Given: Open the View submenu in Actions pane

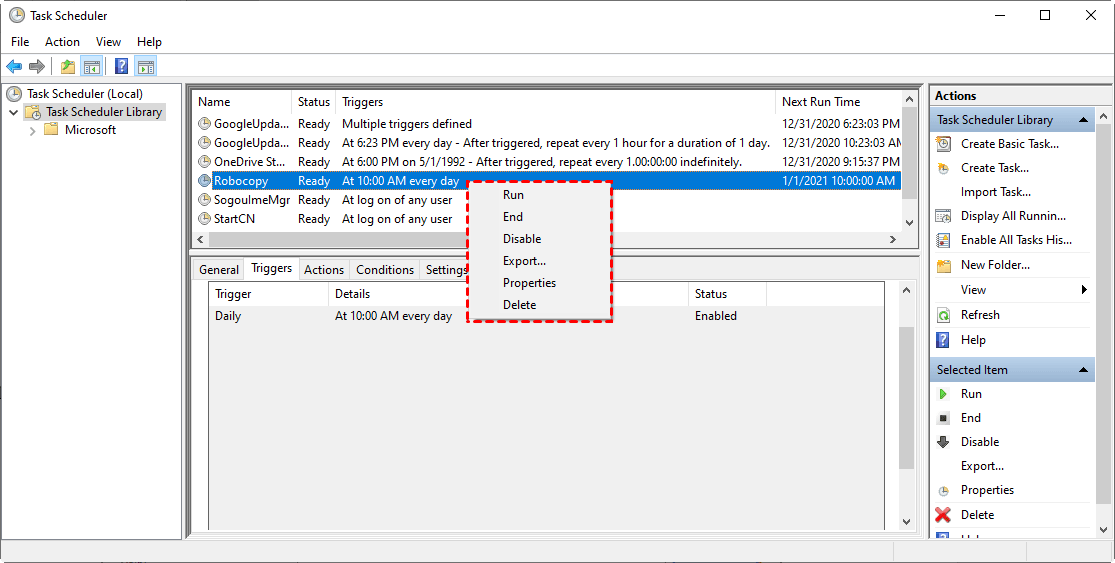Looking at the screenshot, I should pyautogui.click(x=1084, y=290).
